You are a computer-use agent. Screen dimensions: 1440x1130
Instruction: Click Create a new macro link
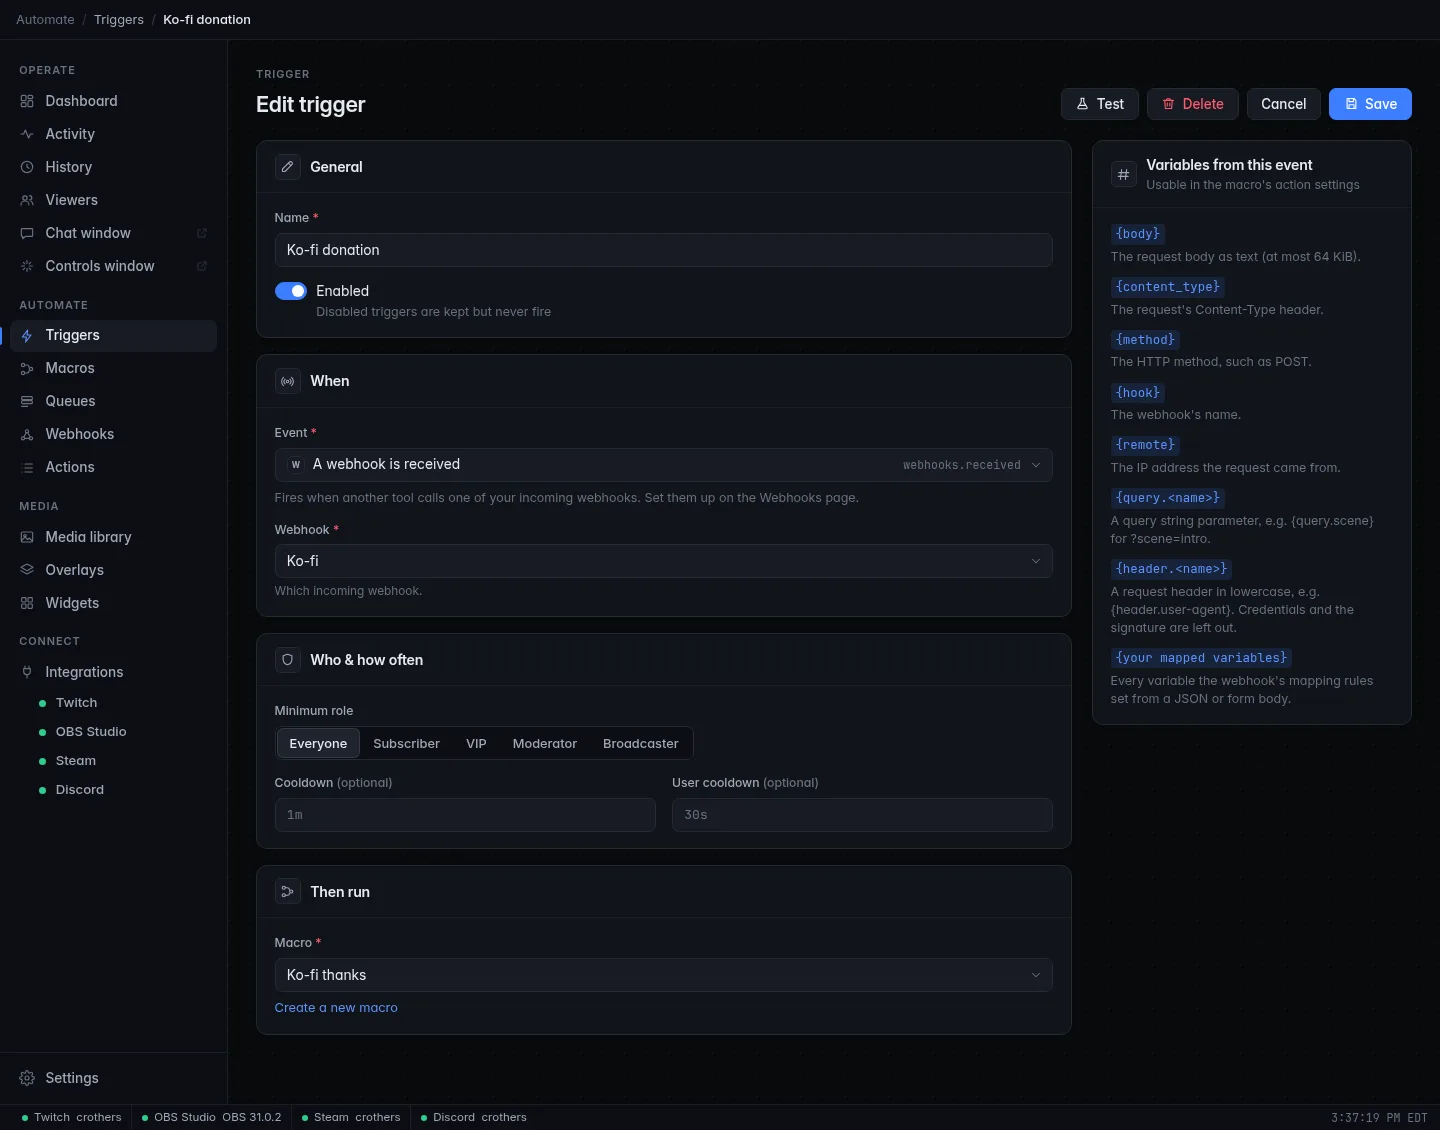pos(336,1008)
